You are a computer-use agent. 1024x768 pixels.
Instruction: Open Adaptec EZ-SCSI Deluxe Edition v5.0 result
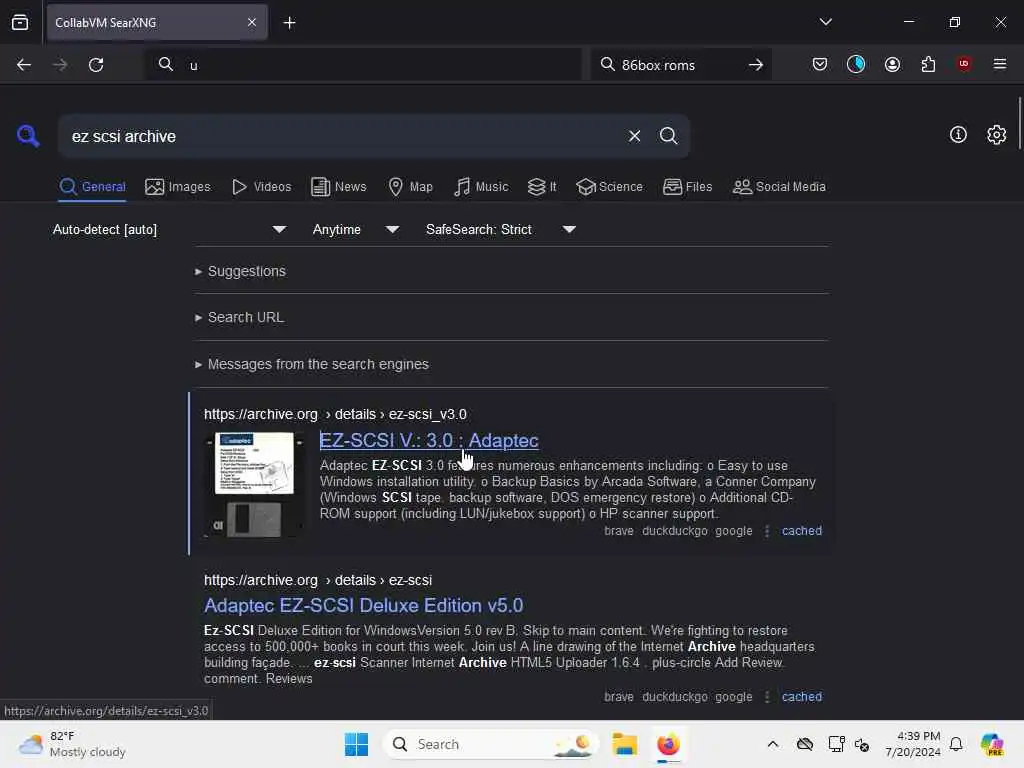coord(363,605)
